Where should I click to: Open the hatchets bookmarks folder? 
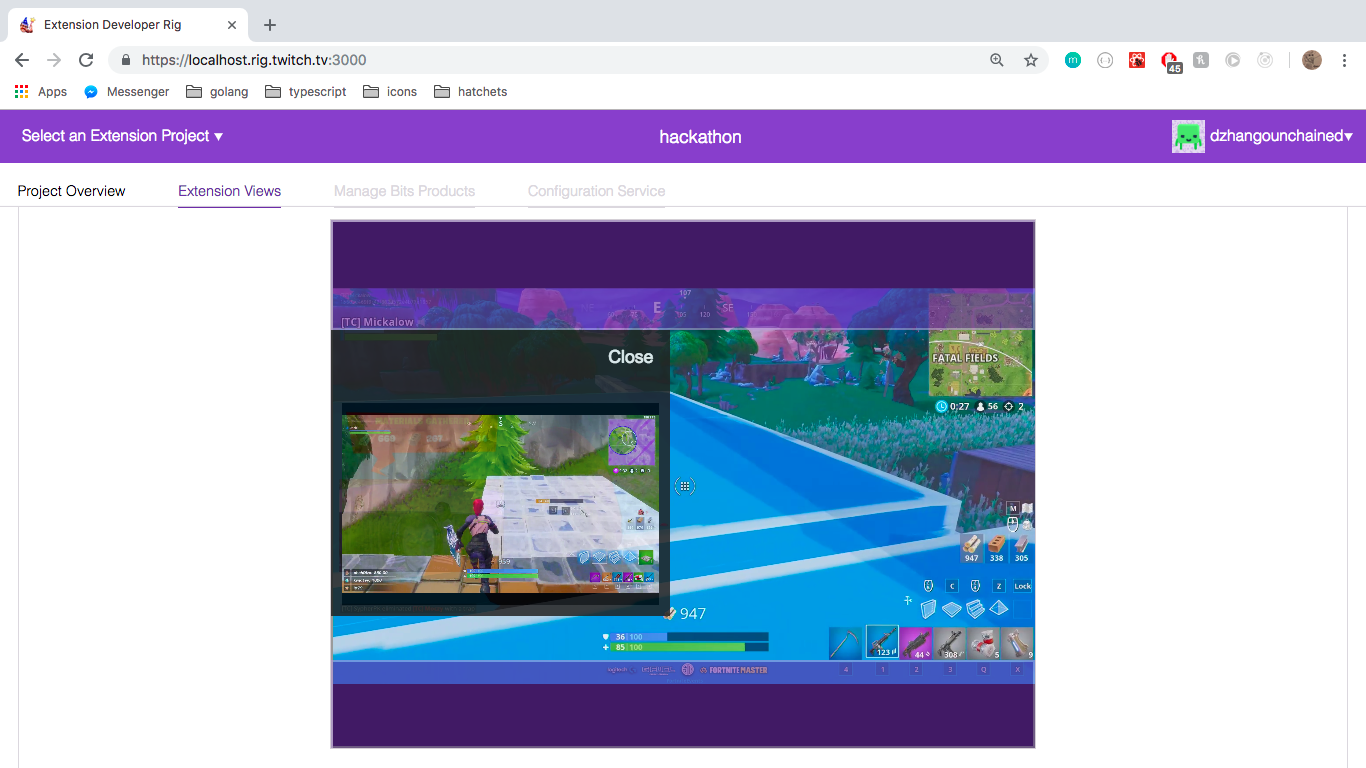tap(471, 91)
